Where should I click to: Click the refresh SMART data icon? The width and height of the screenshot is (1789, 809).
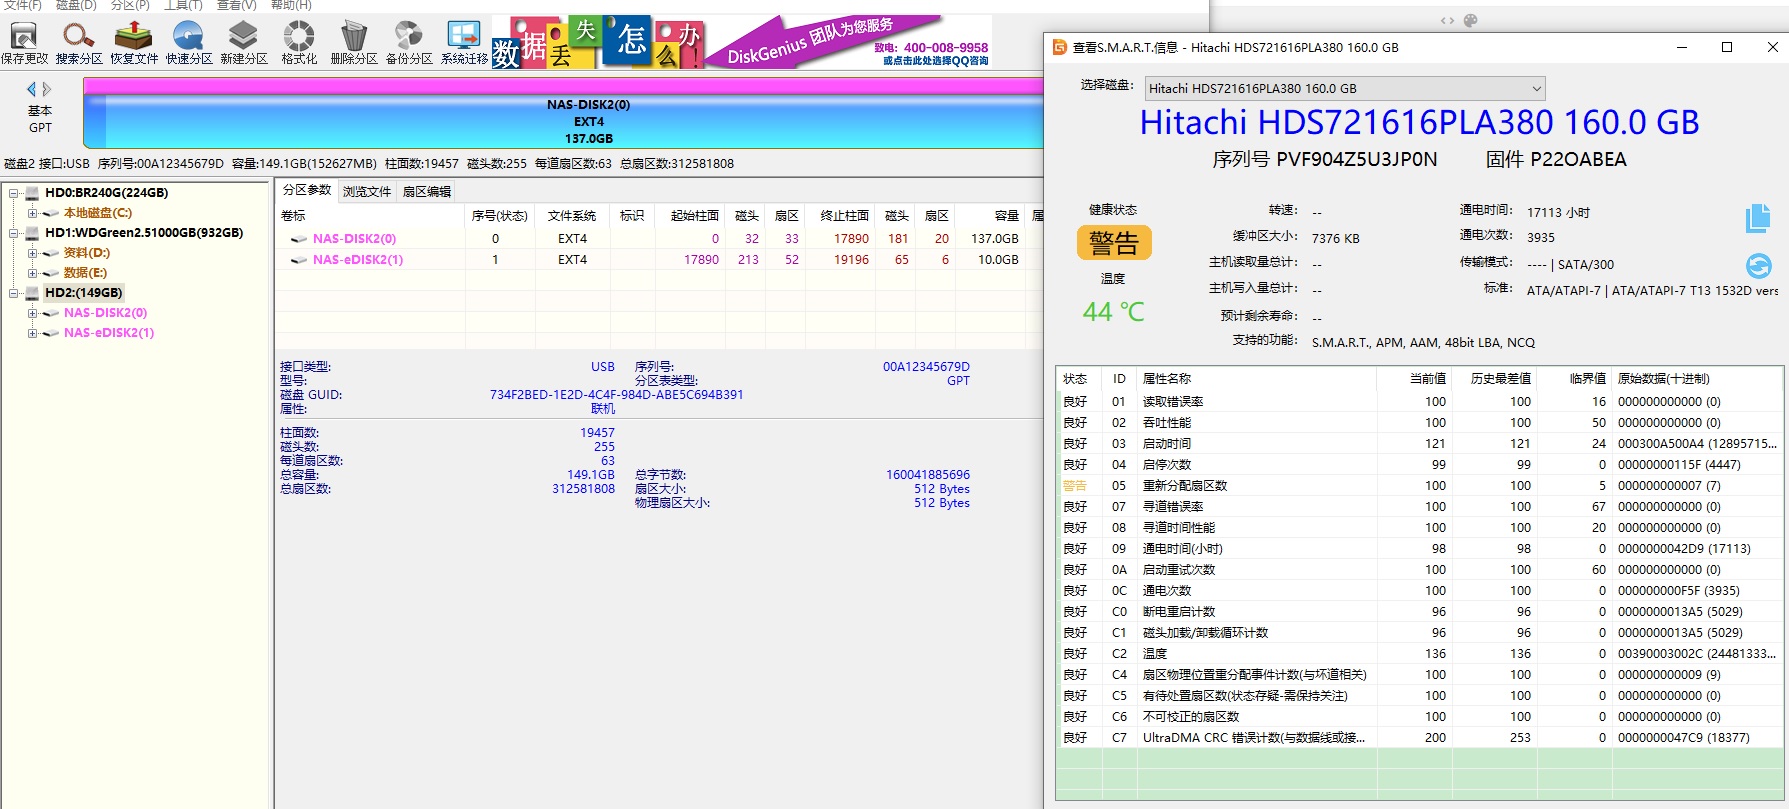1758,265
